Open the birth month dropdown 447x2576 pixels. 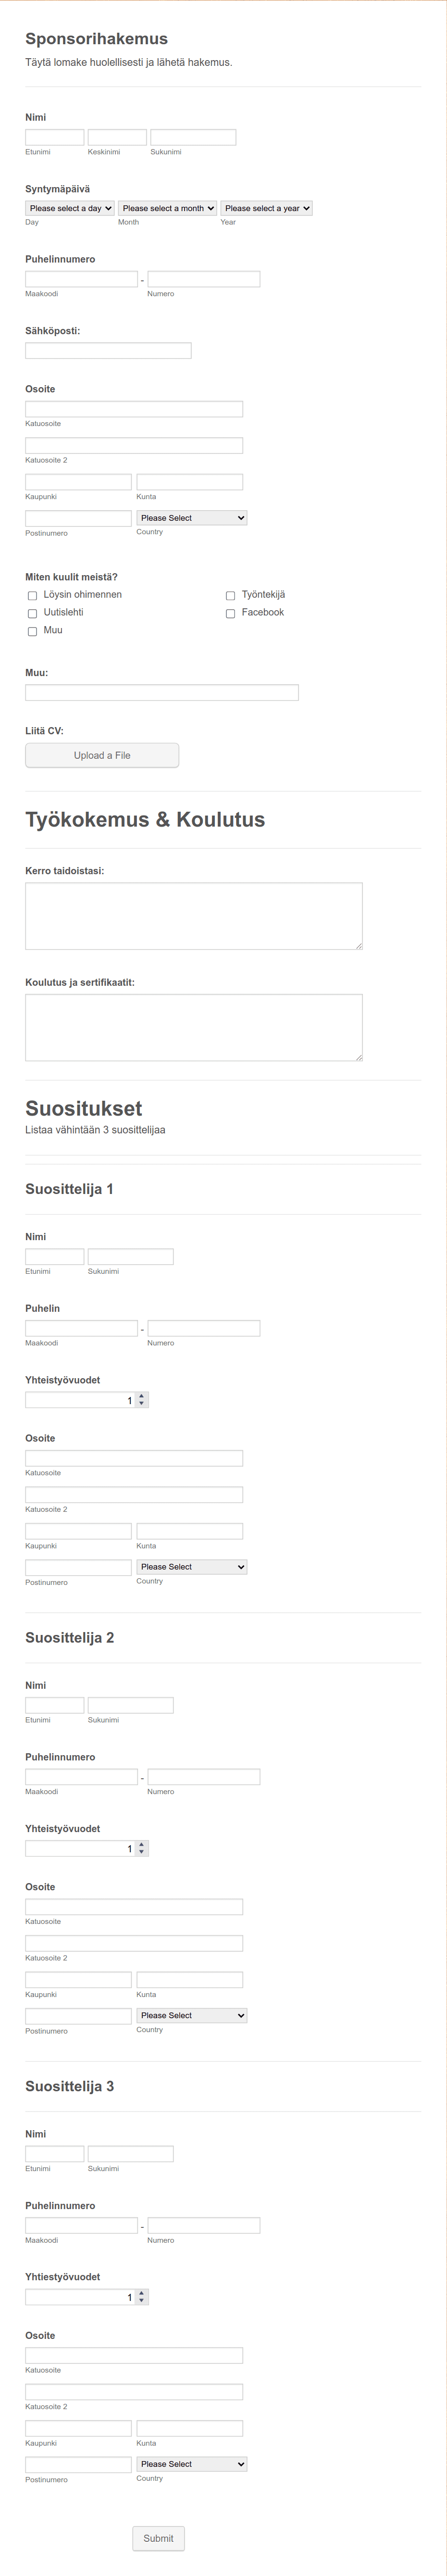coord(167,208)
